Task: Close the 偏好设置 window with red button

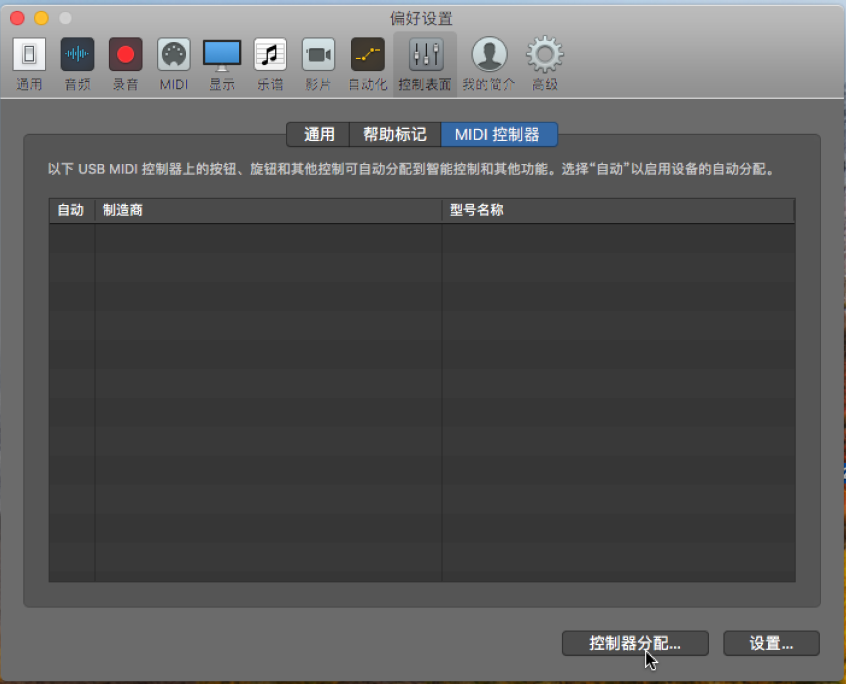Action: click(x=18, y=18)
